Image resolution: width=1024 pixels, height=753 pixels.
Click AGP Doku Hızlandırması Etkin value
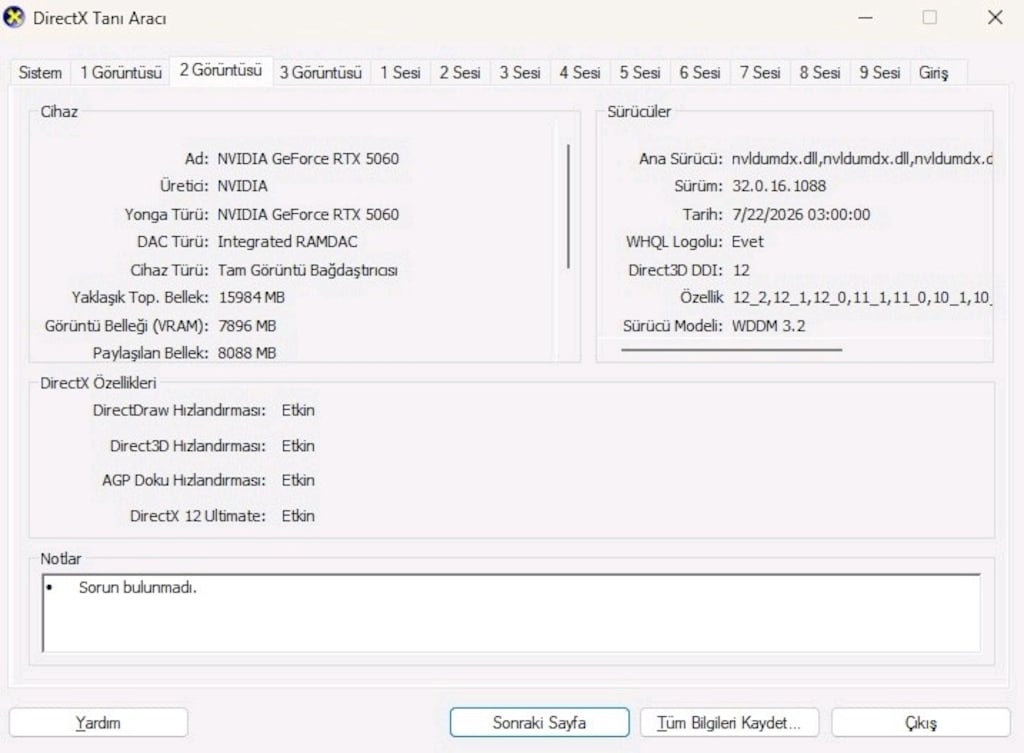tap(298, 480)
